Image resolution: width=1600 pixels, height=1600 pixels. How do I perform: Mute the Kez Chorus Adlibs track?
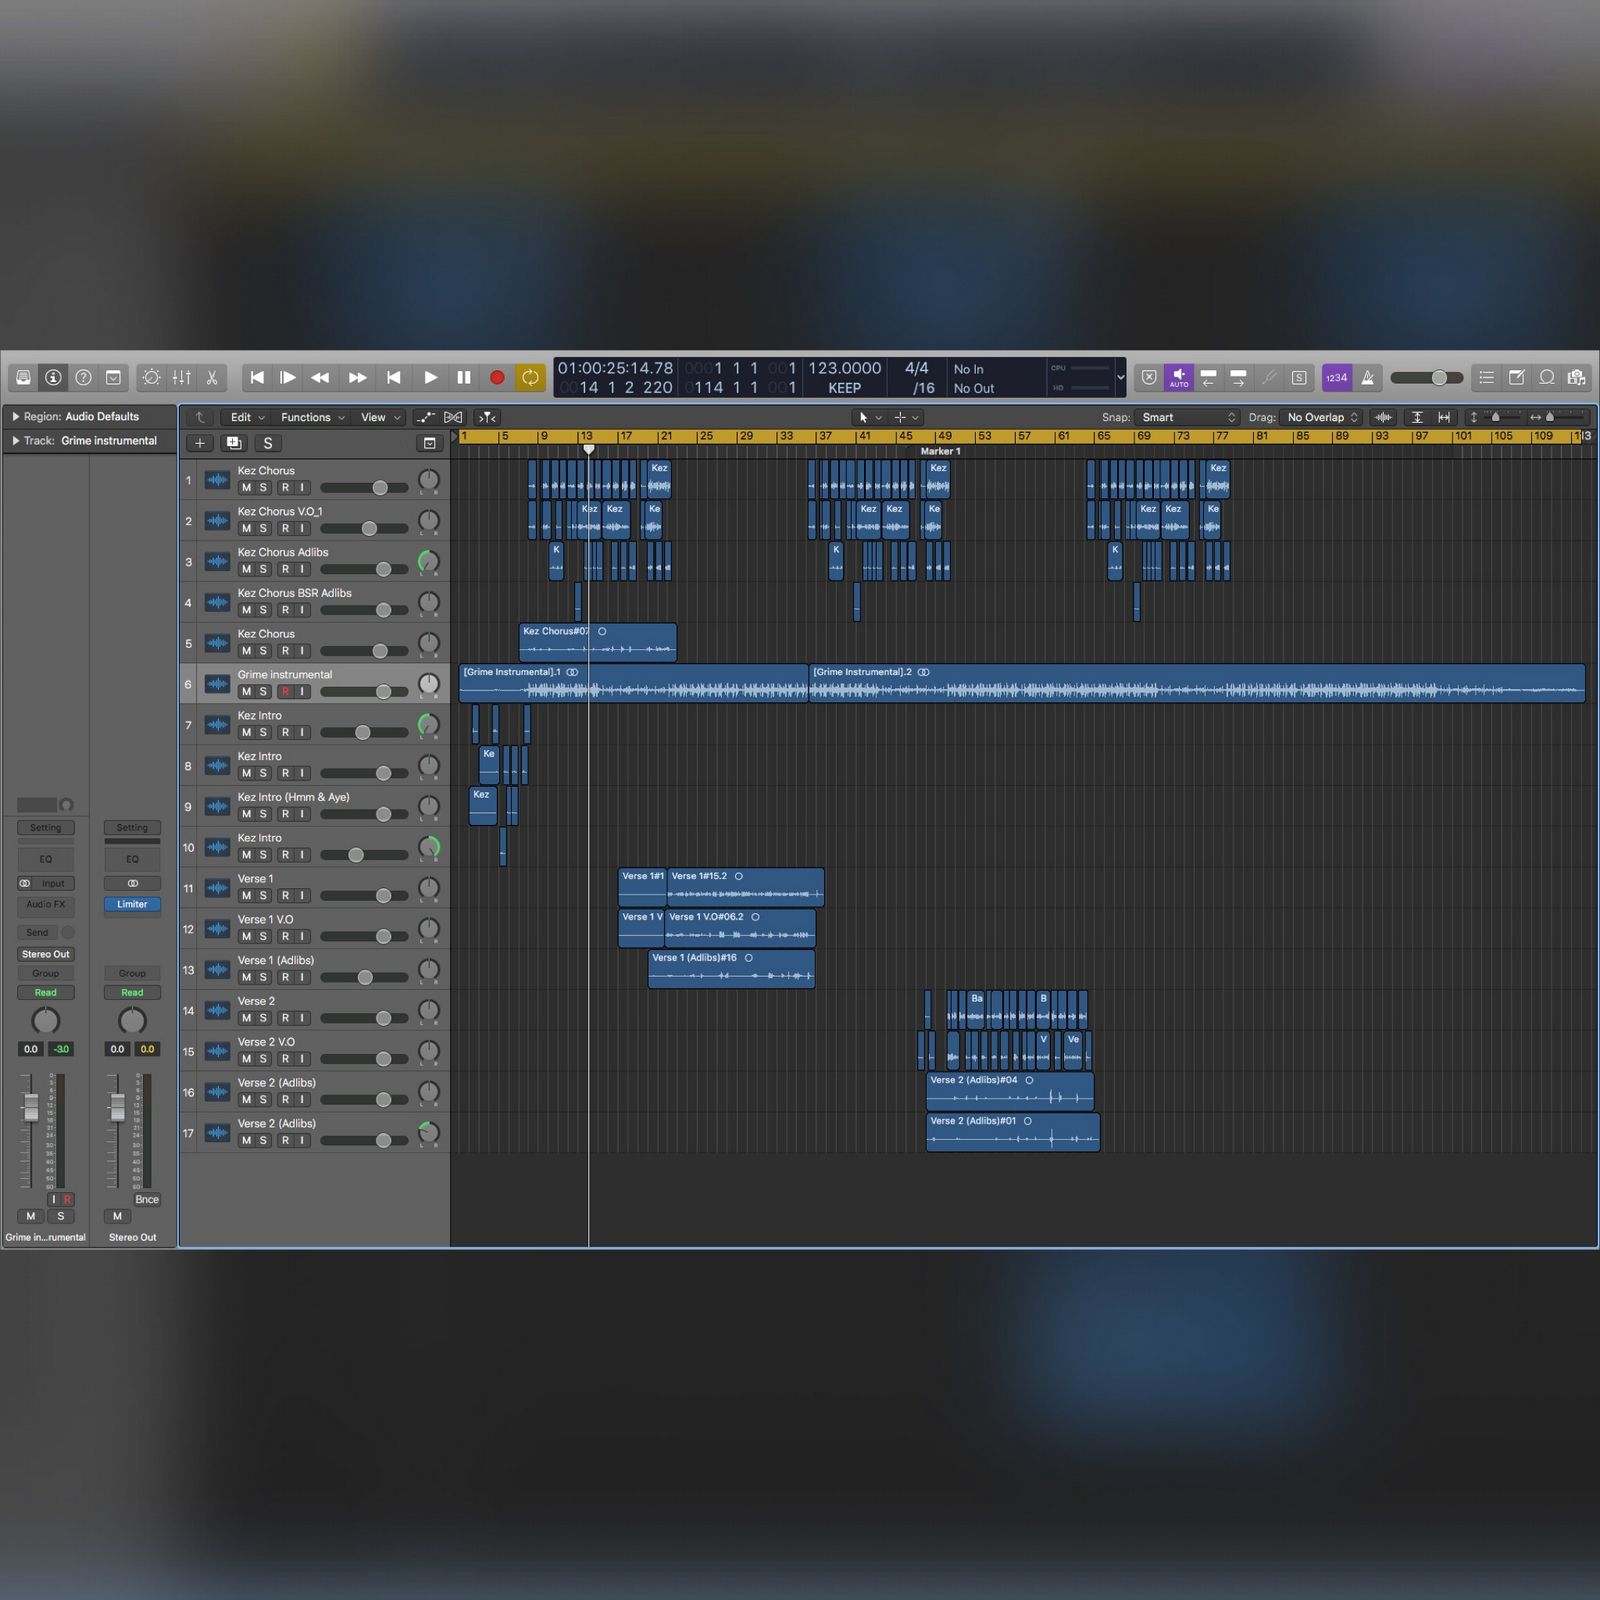point(246,569)
